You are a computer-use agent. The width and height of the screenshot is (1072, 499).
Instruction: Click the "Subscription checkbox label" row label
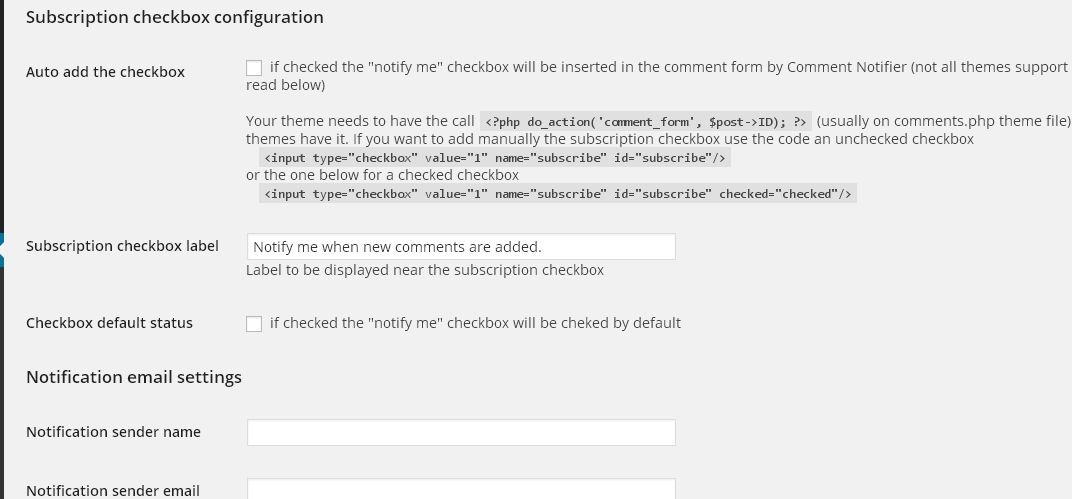tap(122, 246)
